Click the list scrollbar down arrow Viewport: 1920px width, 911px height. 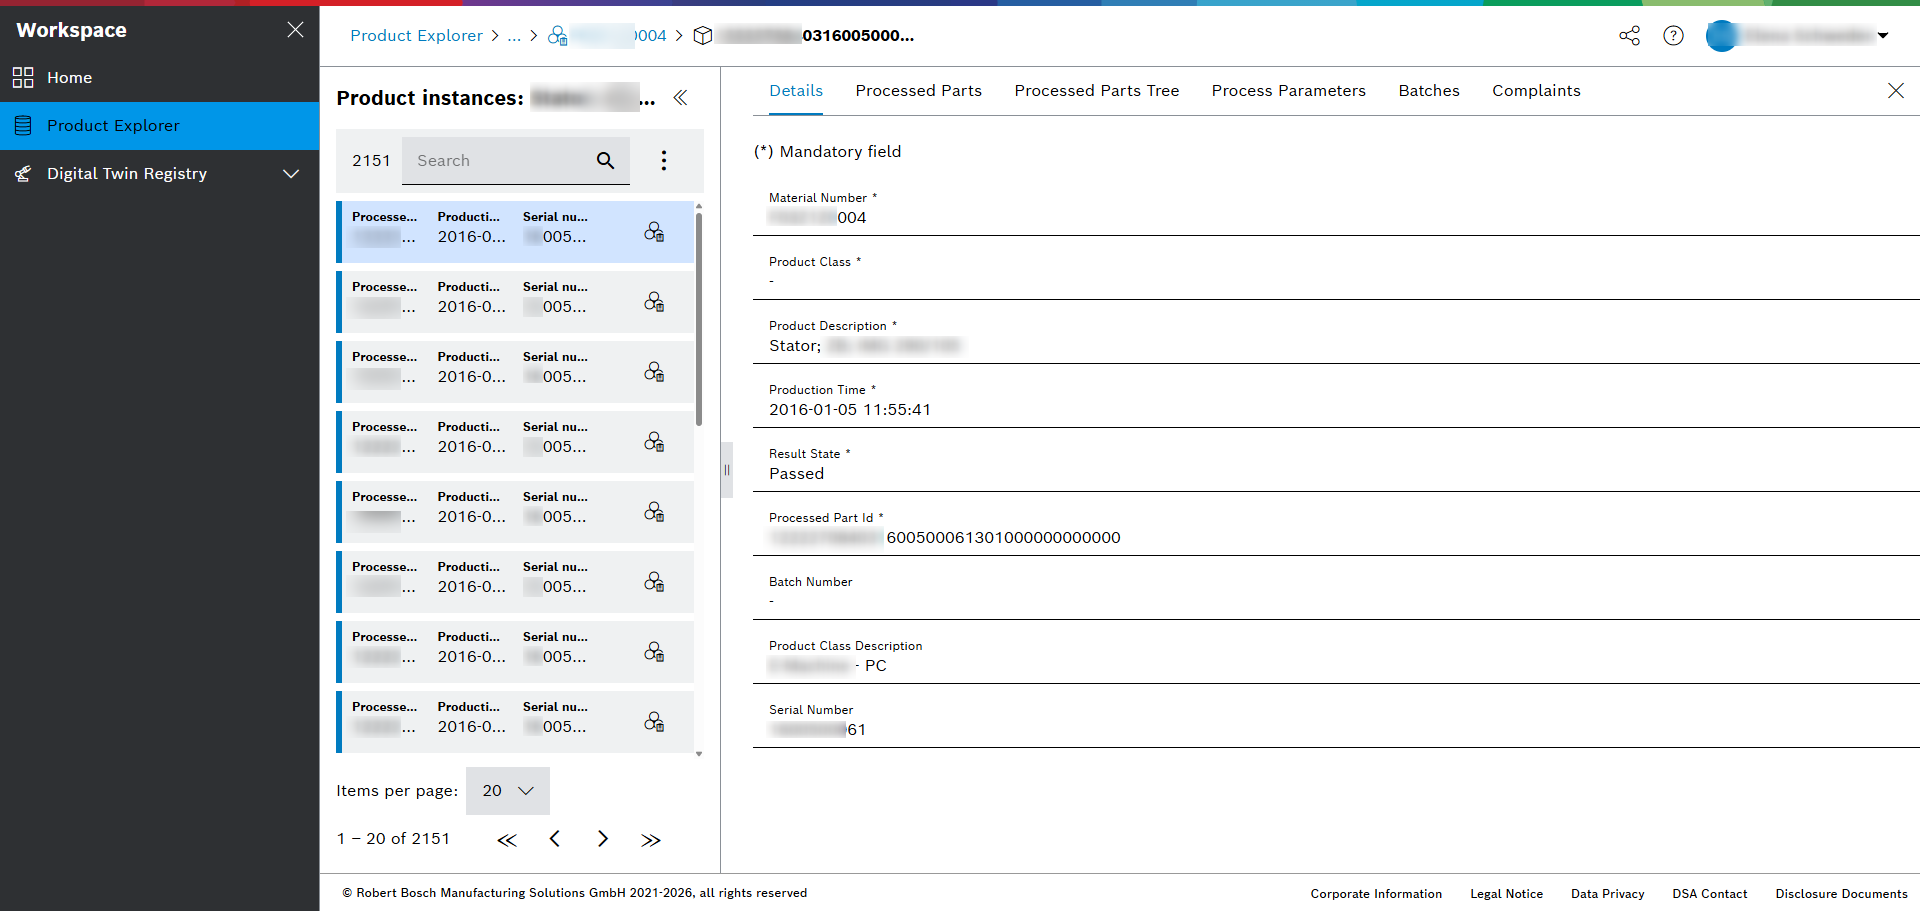(x=699, y=754)
